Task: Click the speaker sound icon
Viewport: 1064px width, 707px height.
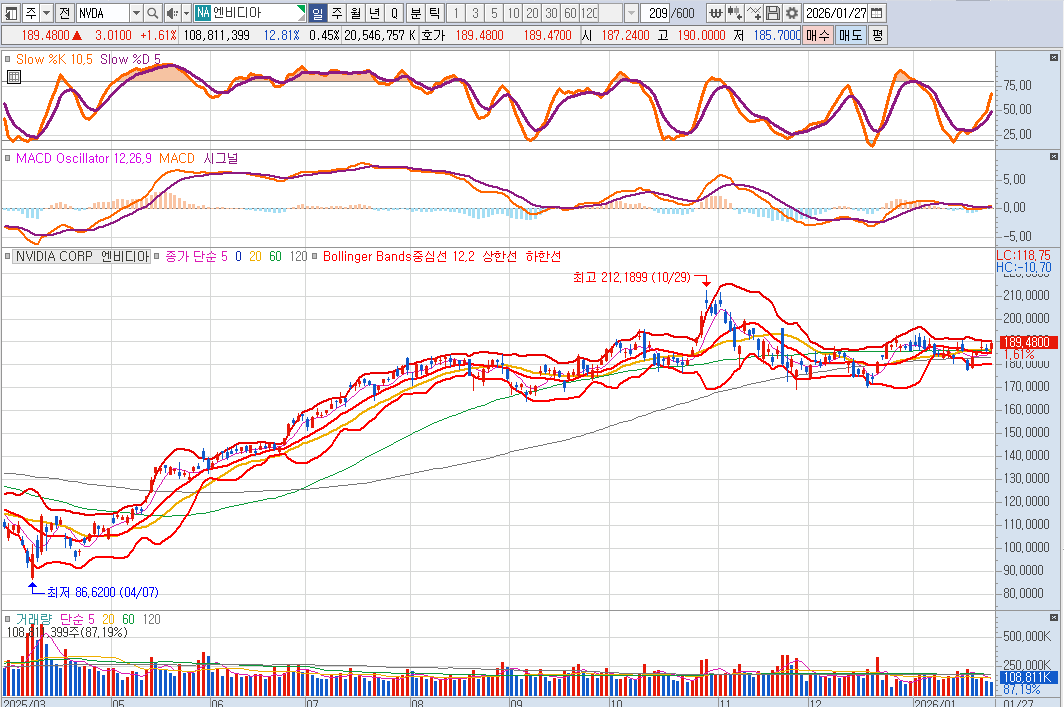Action: (x=170, y=13)
